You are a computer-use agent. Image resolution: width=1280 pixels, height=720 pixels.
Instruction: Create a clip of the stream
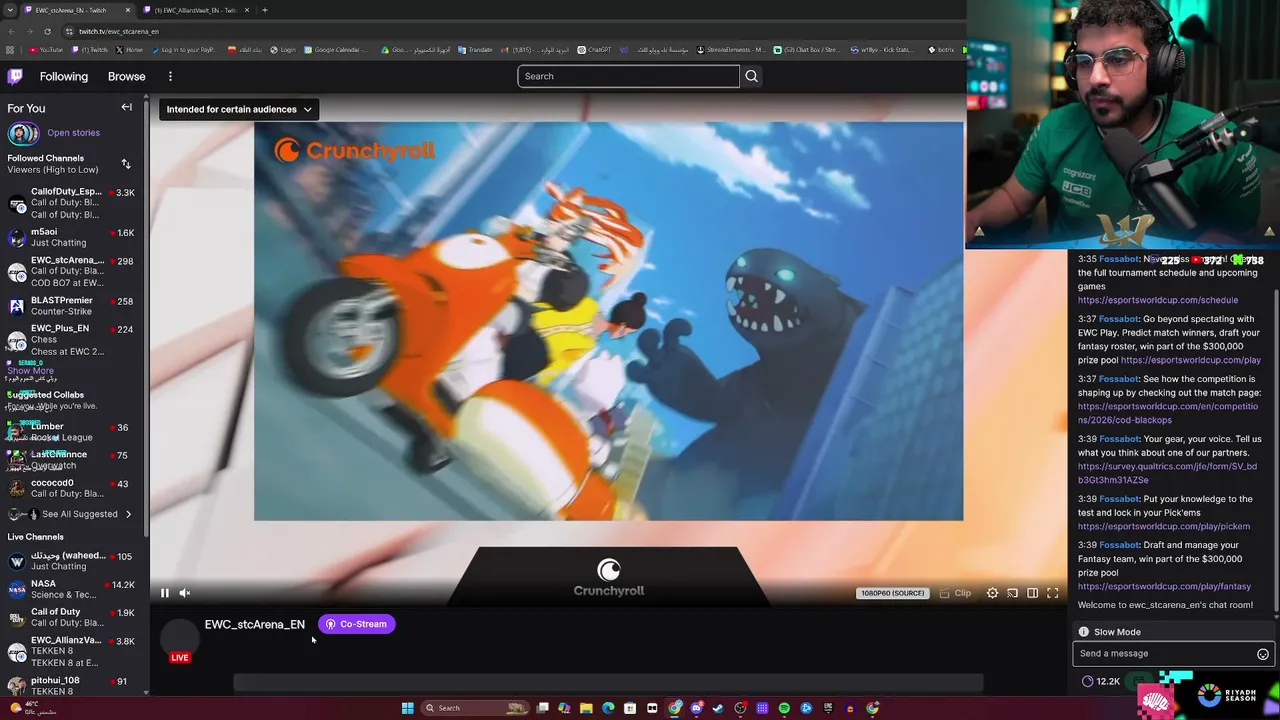[955, 593]
